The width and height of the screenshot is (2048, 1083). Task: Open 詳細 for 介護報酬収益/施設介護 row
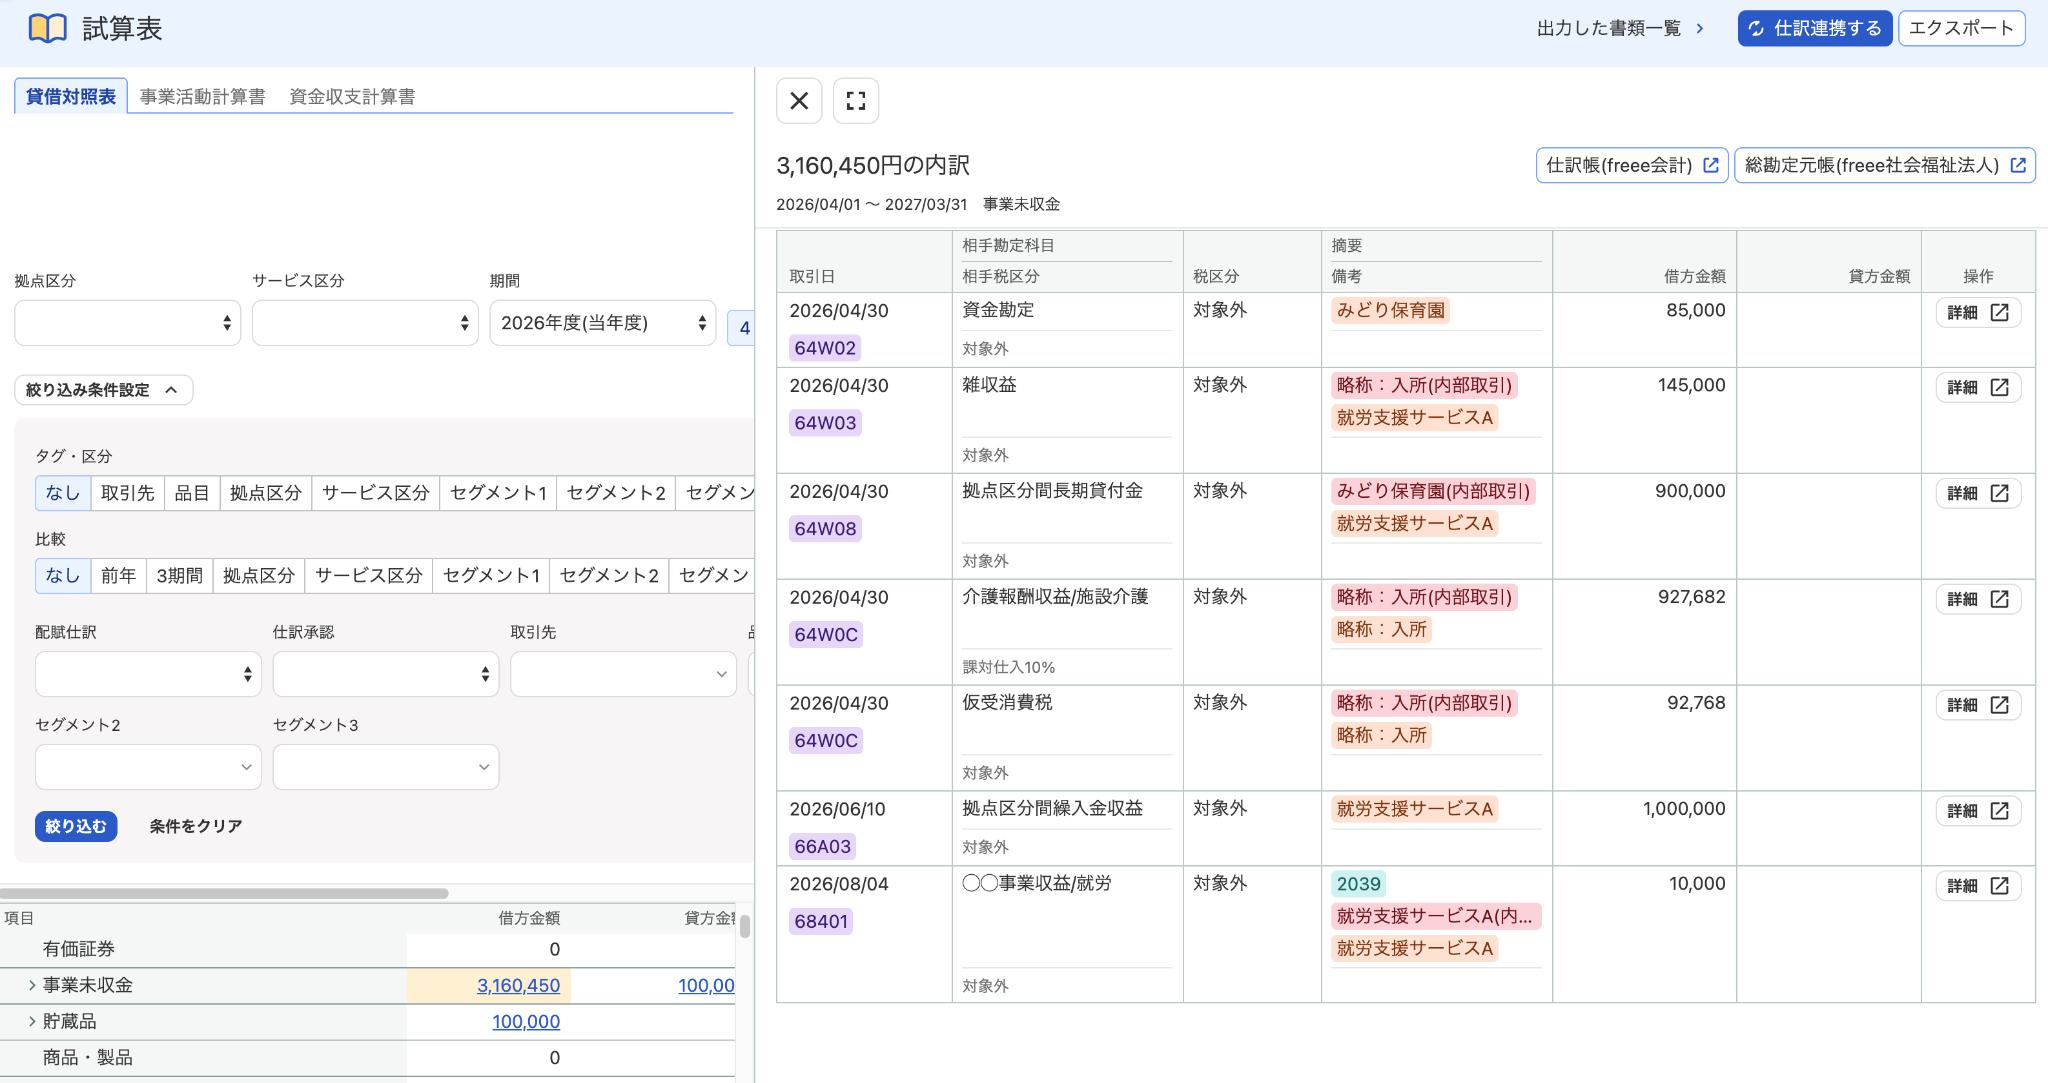click(x=1978, y=599)
